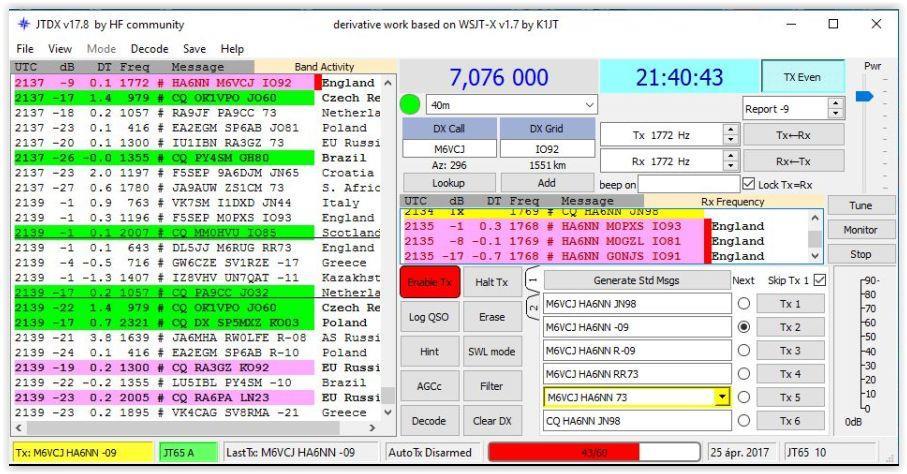Click Generate Std Msgs button
The image size is (907, 474).
pos(636,280)
